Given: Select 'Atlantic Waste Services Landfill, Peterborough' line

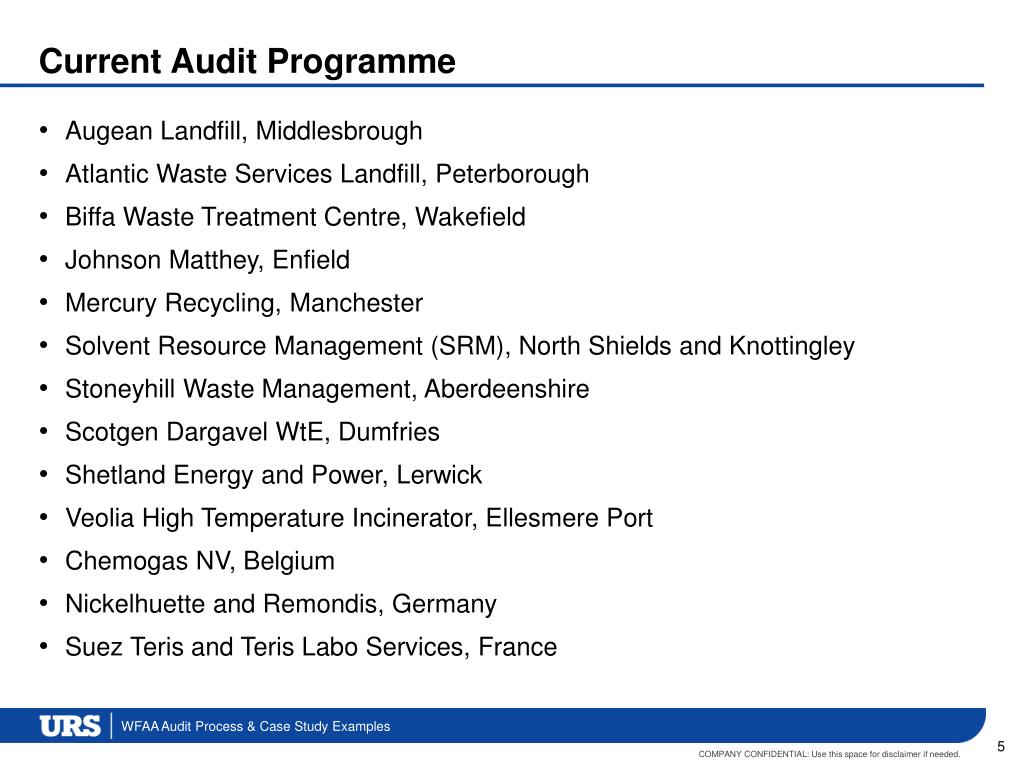Looking at the screenshot, I should 327,174.
